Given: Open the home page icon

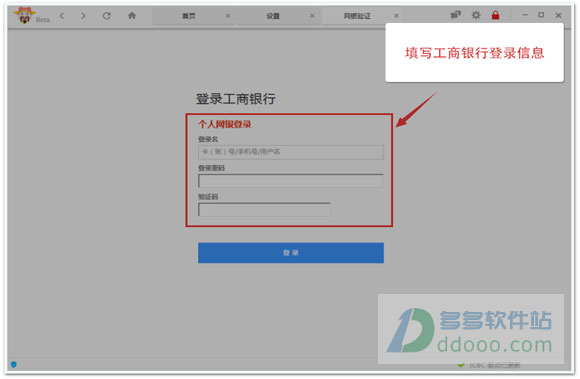Looking at the screenshot, I should coord(132,16).
